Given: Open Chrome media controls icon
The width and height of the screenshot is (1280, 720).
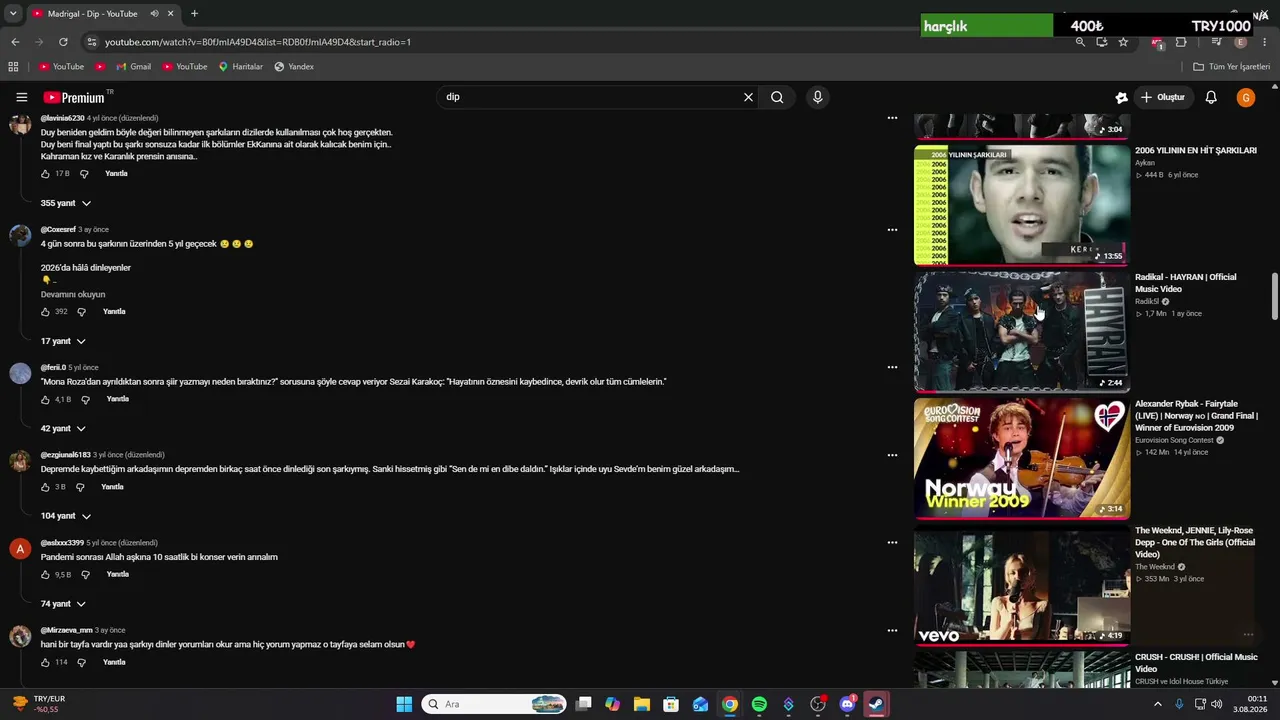Looking at the screenshot, I should (1216, 42).
